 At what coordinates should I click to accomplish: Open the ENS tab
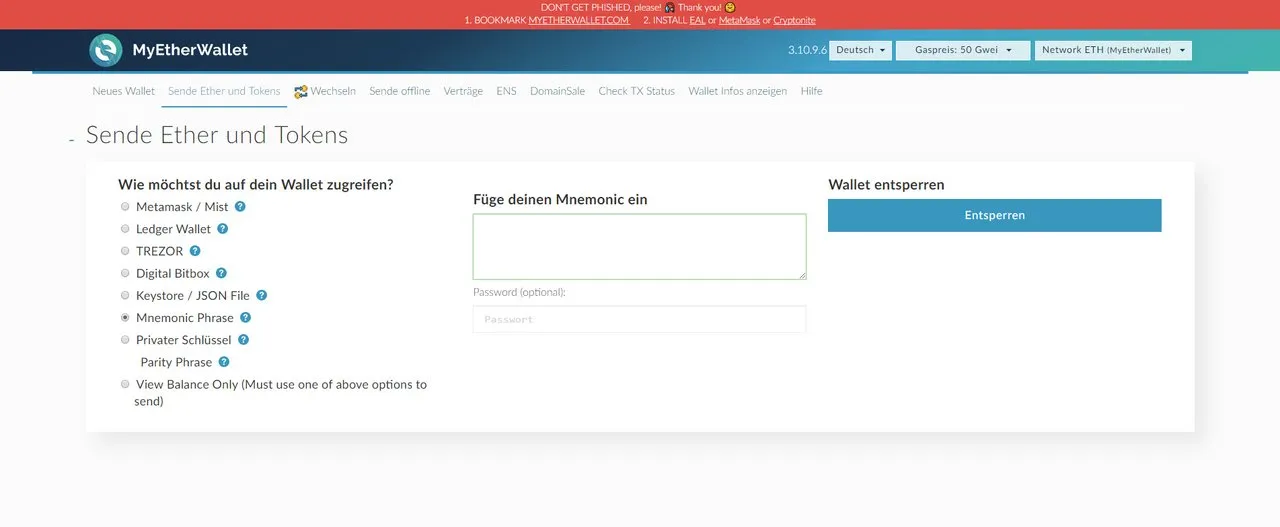pyautogui.click(x=506, y=91)
